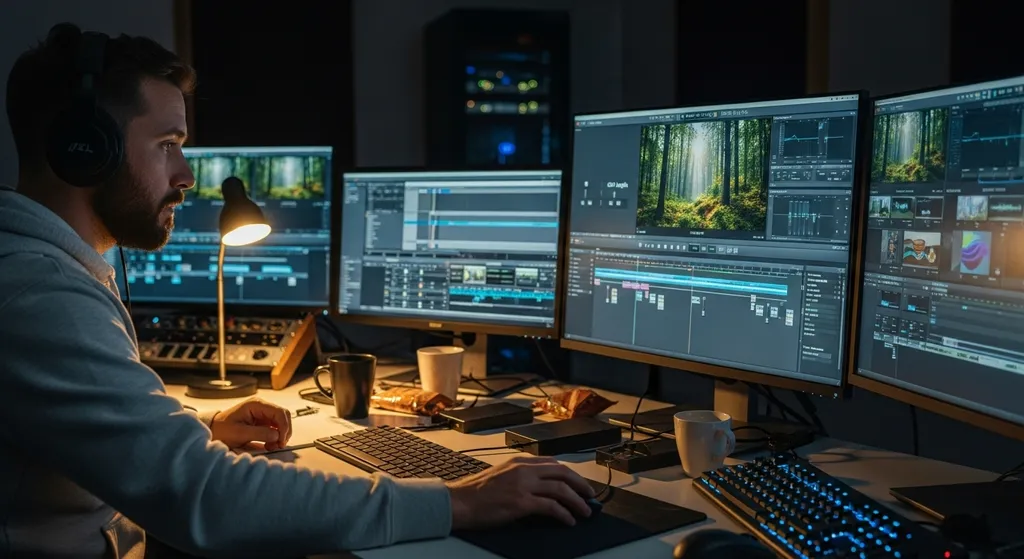
Task: Click the forest preview in the center monitor
Action: click(703, 173)
